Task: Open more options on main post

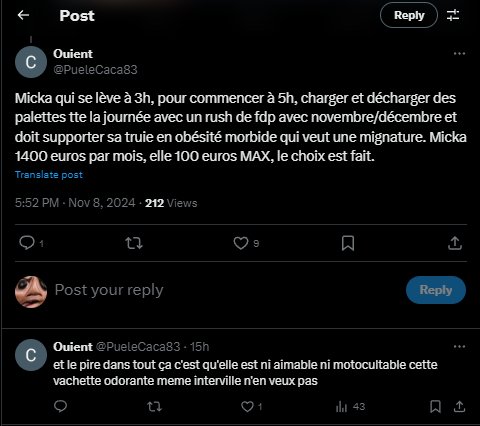Action: tap(459, 54)
